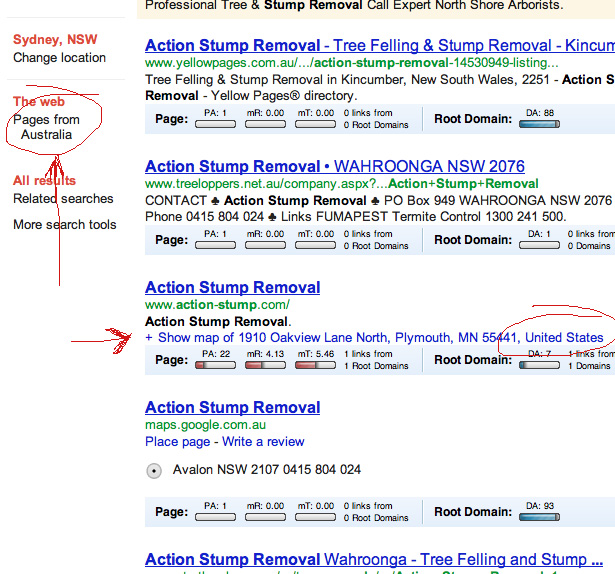The width and height of the screenshot is (615, 574).
Task: Click mR: 4.13 bar in action-stump.com result
Action: (x=265, y=365)
